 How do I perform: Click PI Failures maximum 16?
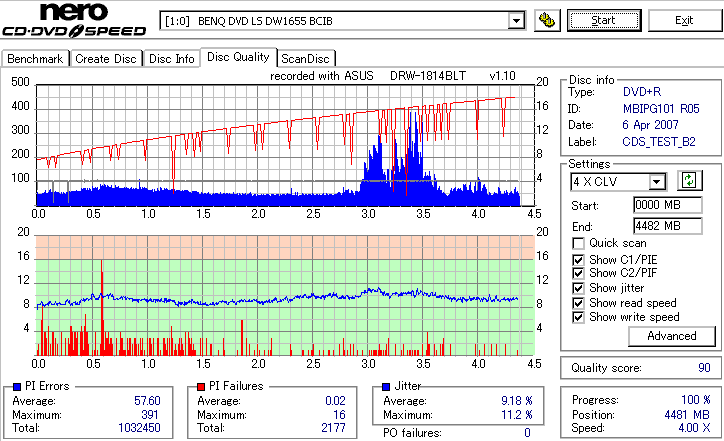point(339,415)
